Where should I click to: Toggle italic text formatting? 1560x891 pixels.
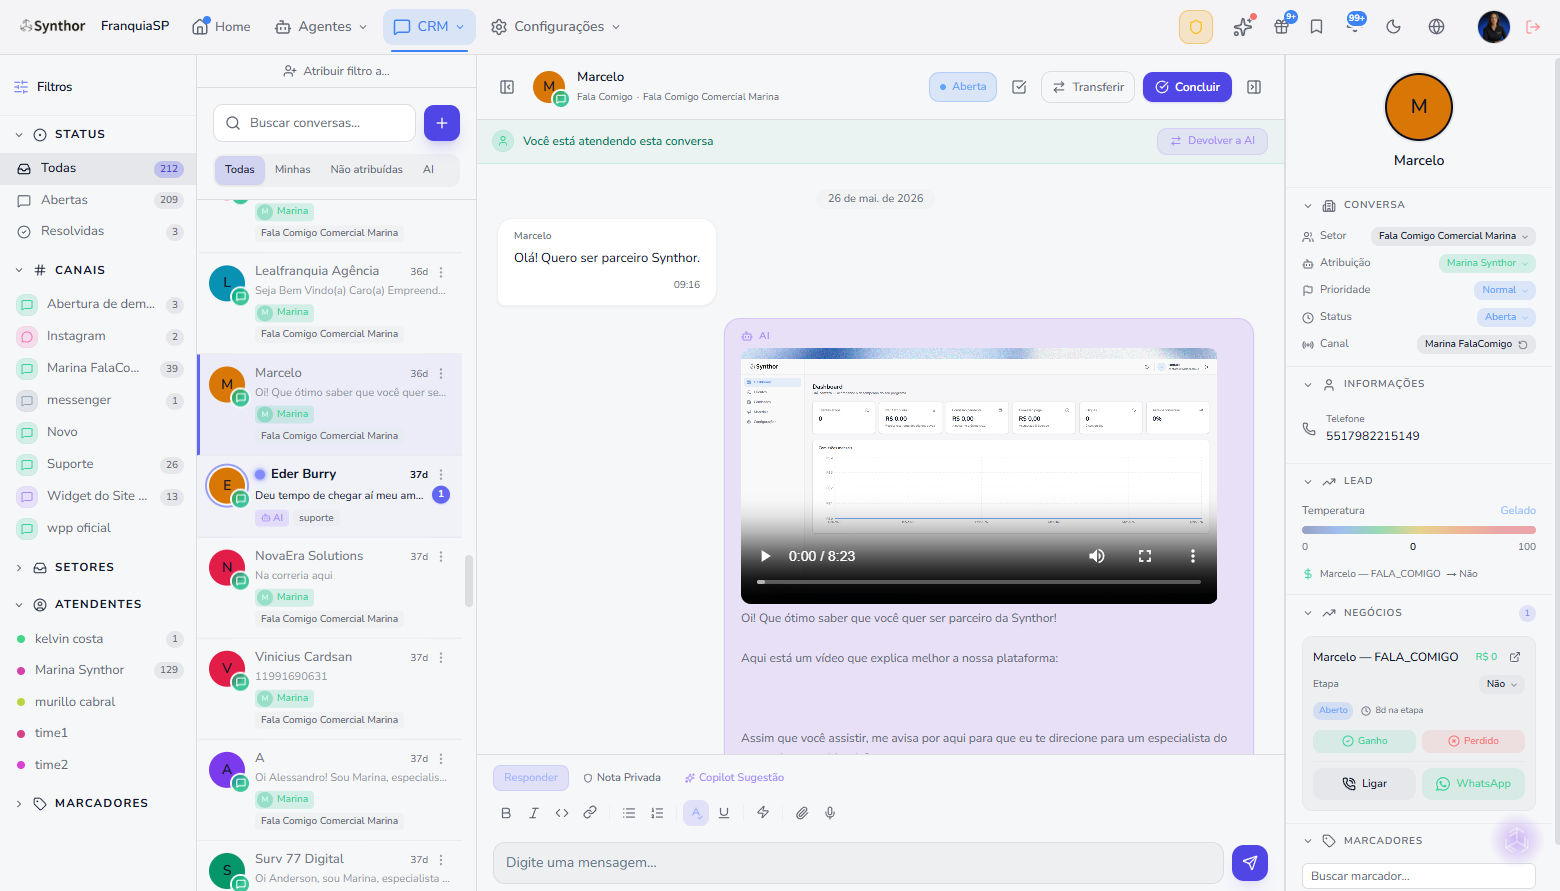pyautogui.click(x=534, y=813)
